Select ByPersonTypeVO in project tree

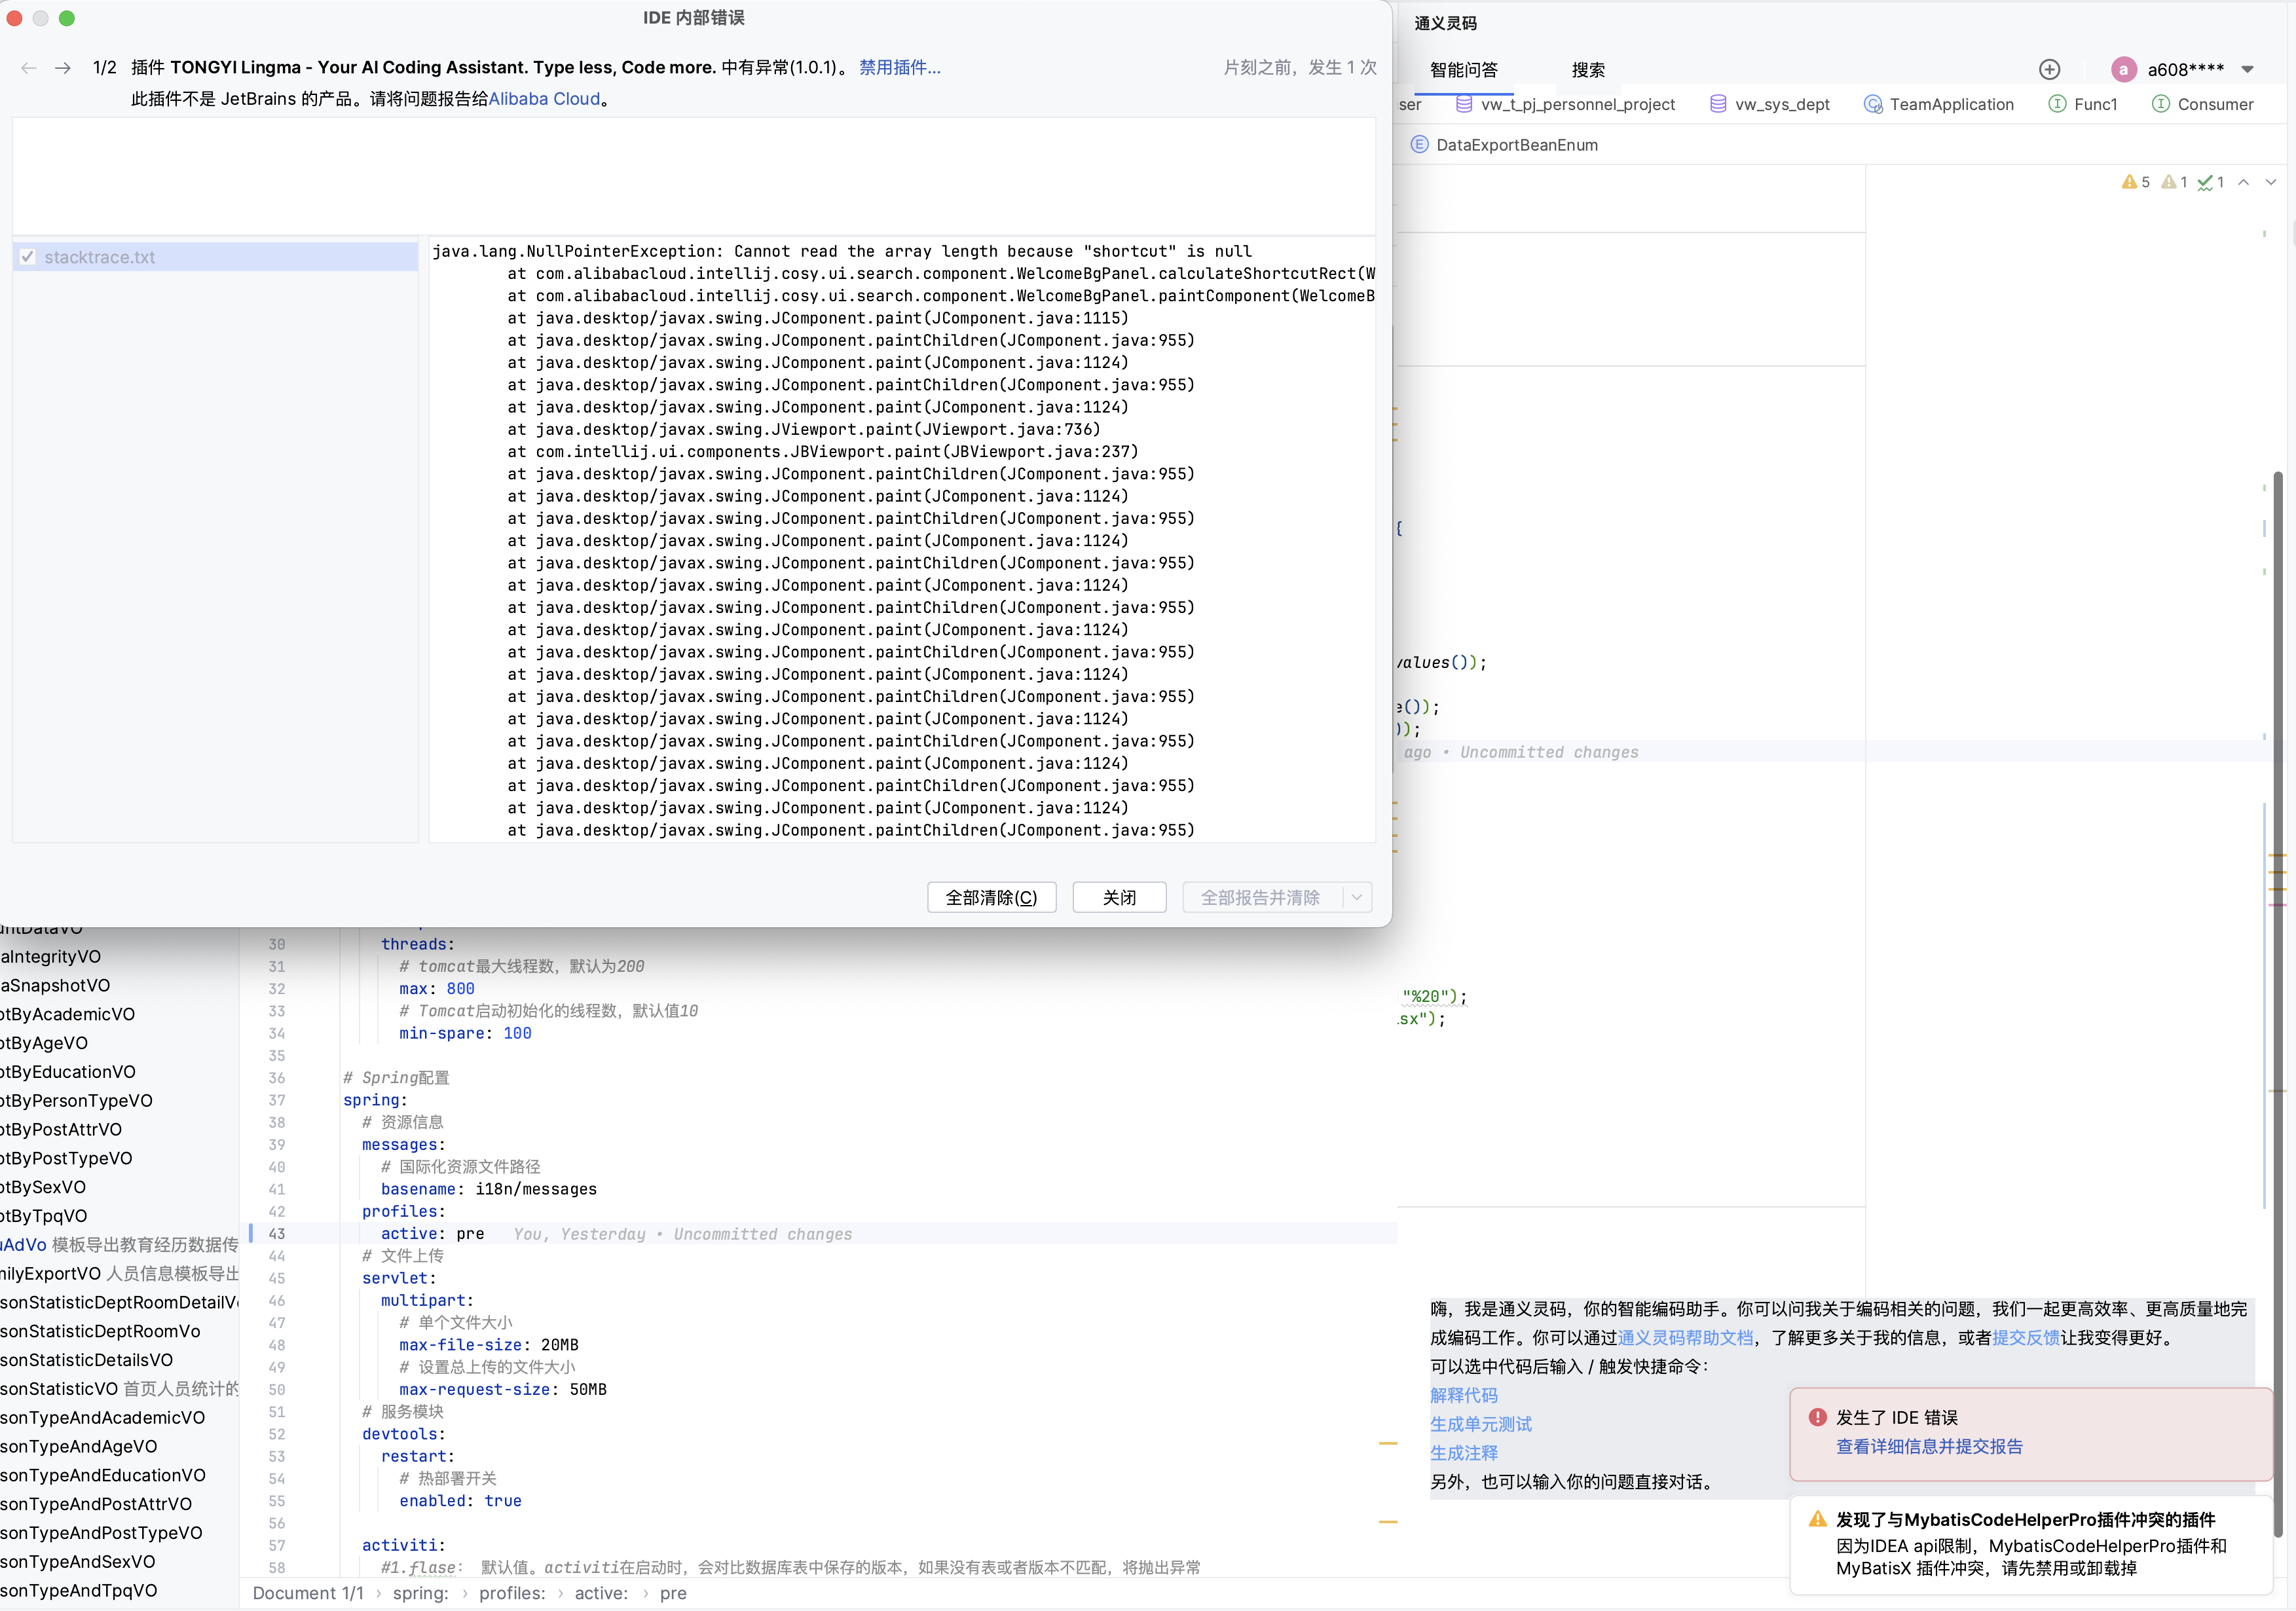click(77, 1100)
